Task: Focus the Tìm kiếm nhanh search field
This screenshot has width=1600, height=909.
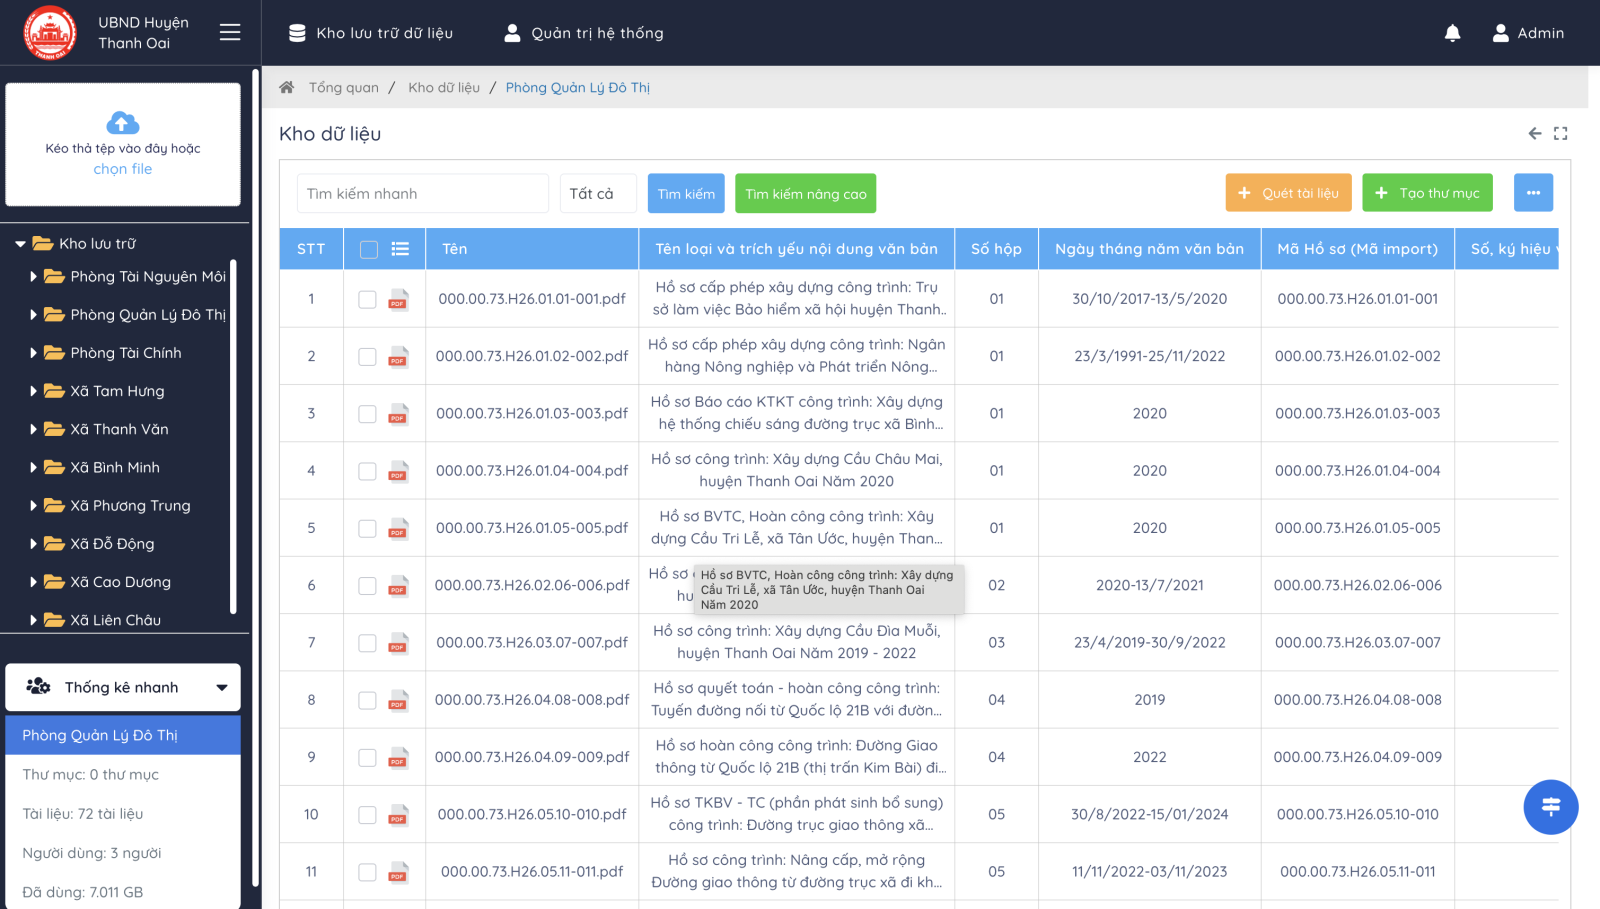Action: 423,193
